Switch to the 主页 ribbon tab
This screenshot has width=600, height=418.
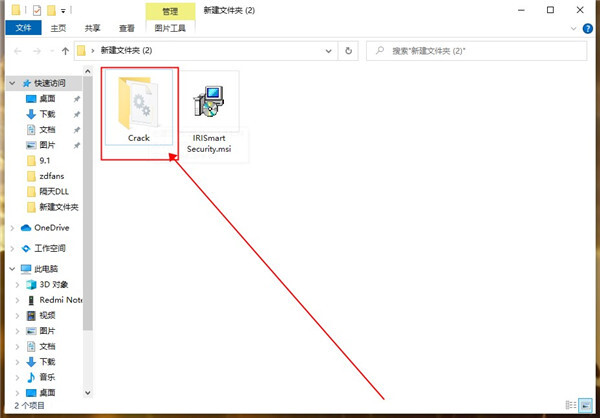click(58, 28)
